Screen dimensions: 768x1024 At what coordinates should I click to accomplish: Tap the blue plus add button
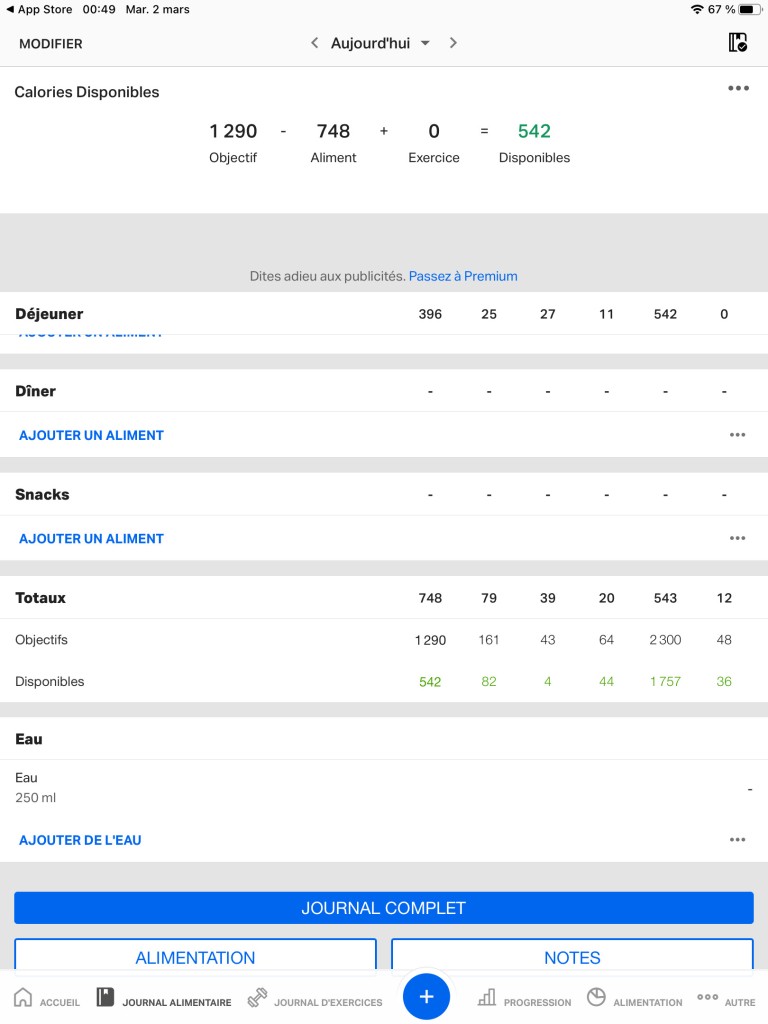point(426,996)
